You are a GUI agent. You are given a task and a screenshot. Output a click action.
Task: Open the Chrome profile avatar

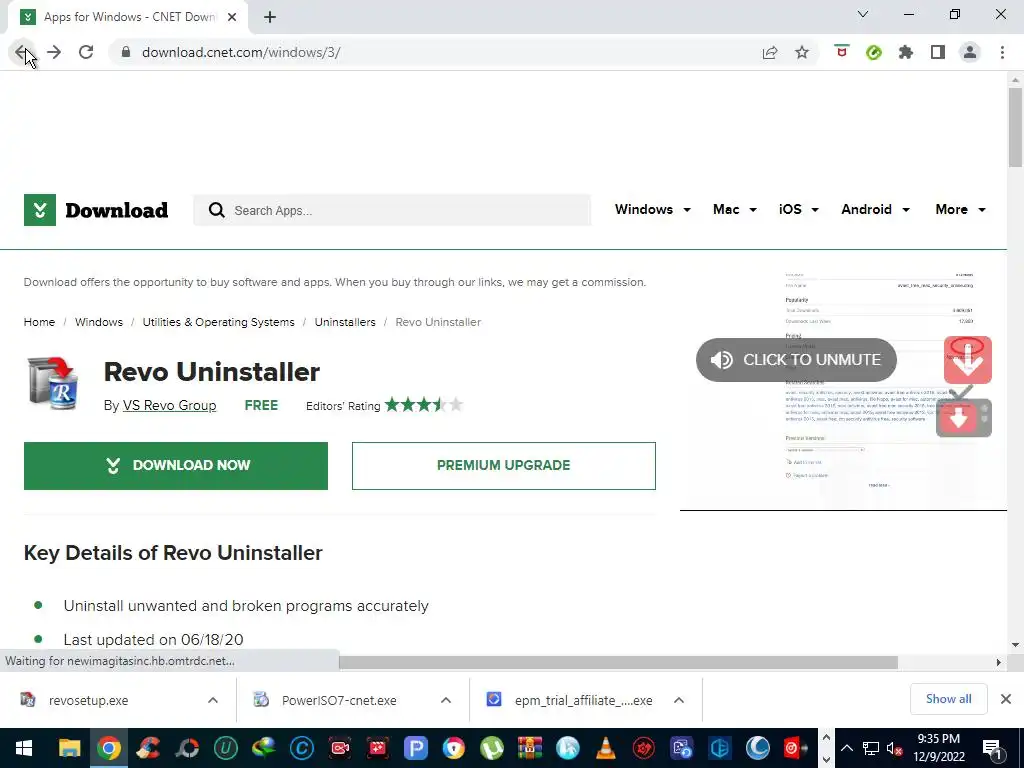click(970, 52)
